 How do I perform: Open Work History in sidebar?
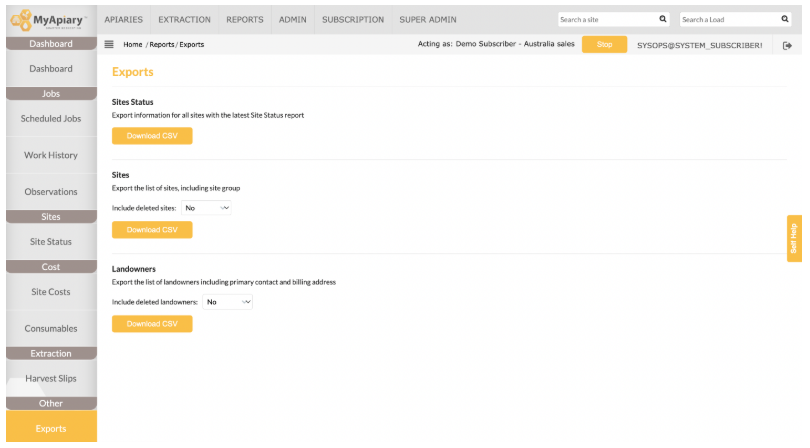coord(51,155)
